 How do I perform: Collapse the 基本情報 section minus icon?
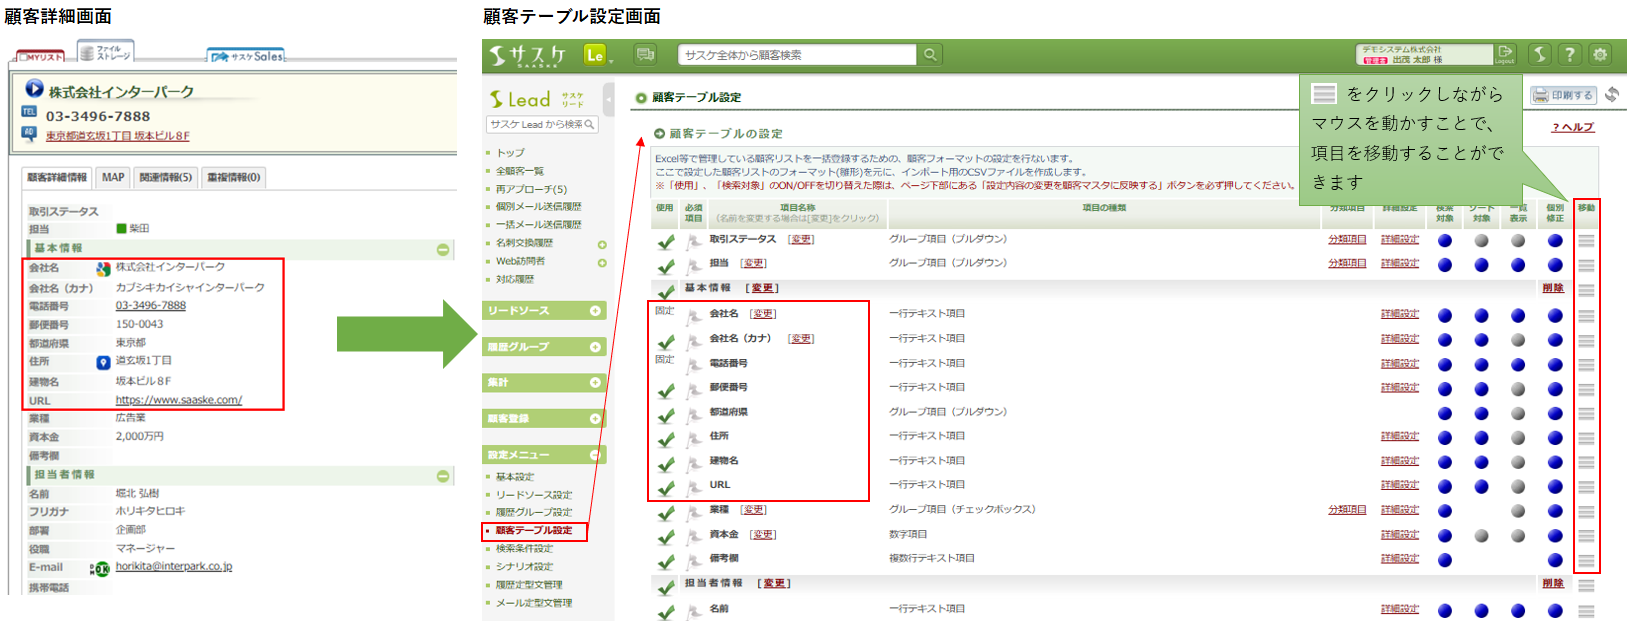tap(443, 249)
